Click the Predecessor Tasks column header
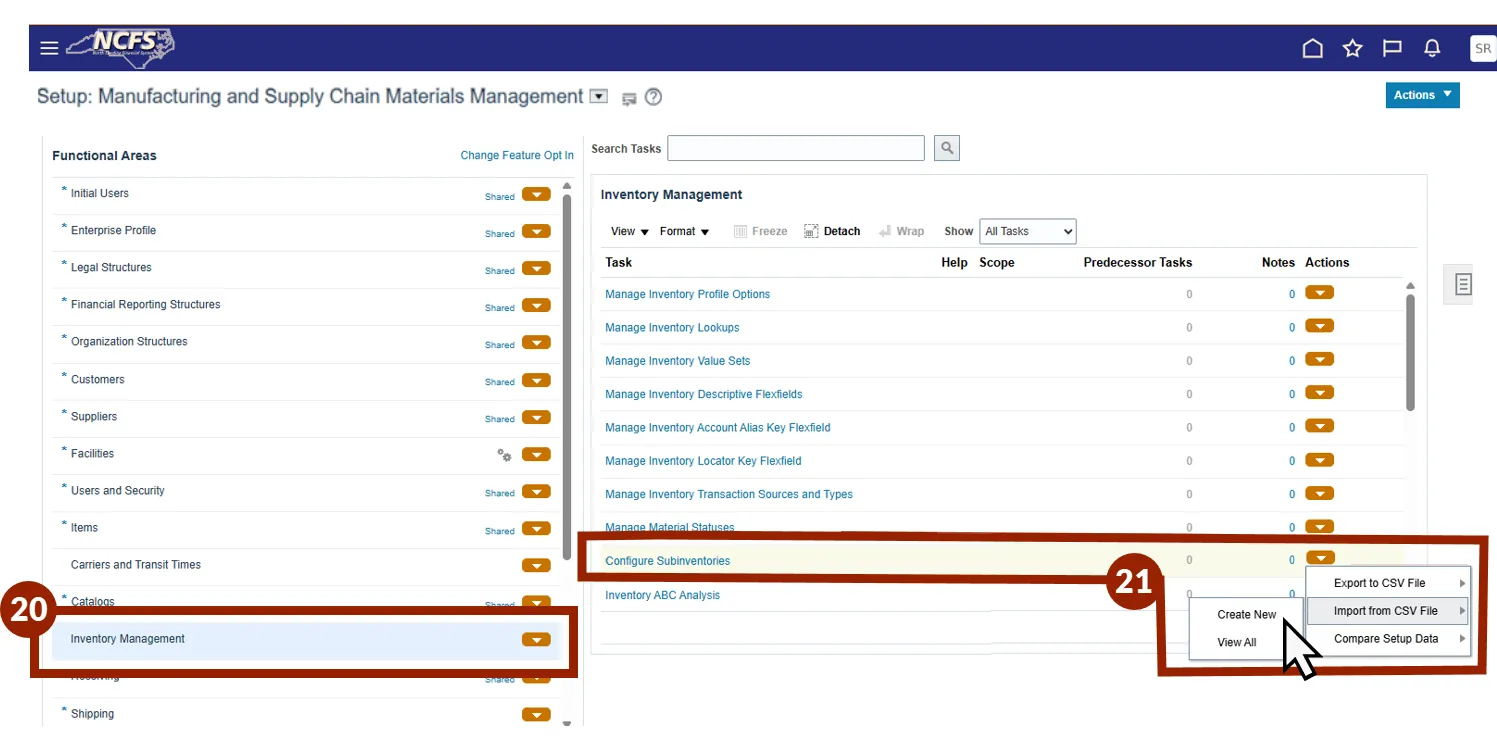Screen dimensions: 1497x737 tap(1138, 263)
